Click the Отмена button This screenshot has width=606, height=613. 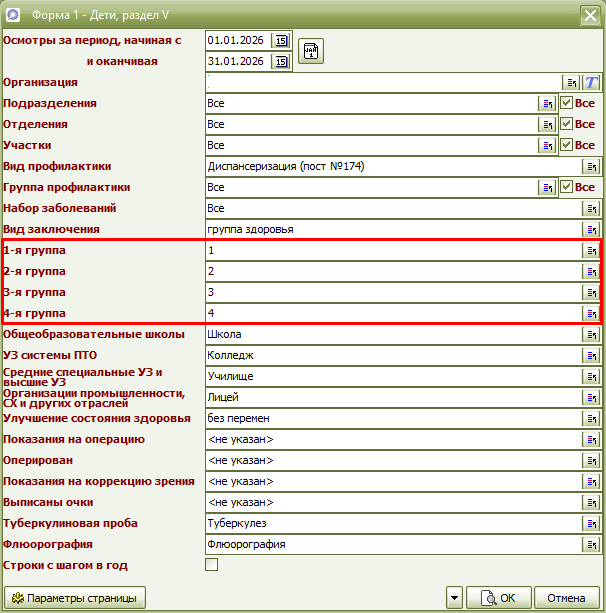click(x=566, y=598)
